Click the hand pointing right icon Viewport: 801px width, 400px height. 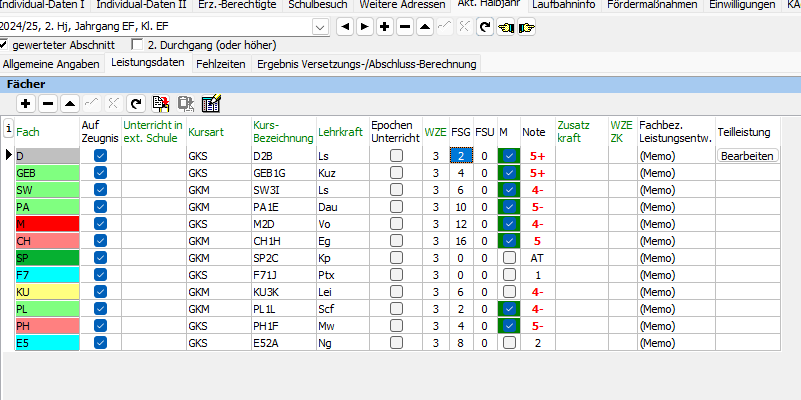526,27
